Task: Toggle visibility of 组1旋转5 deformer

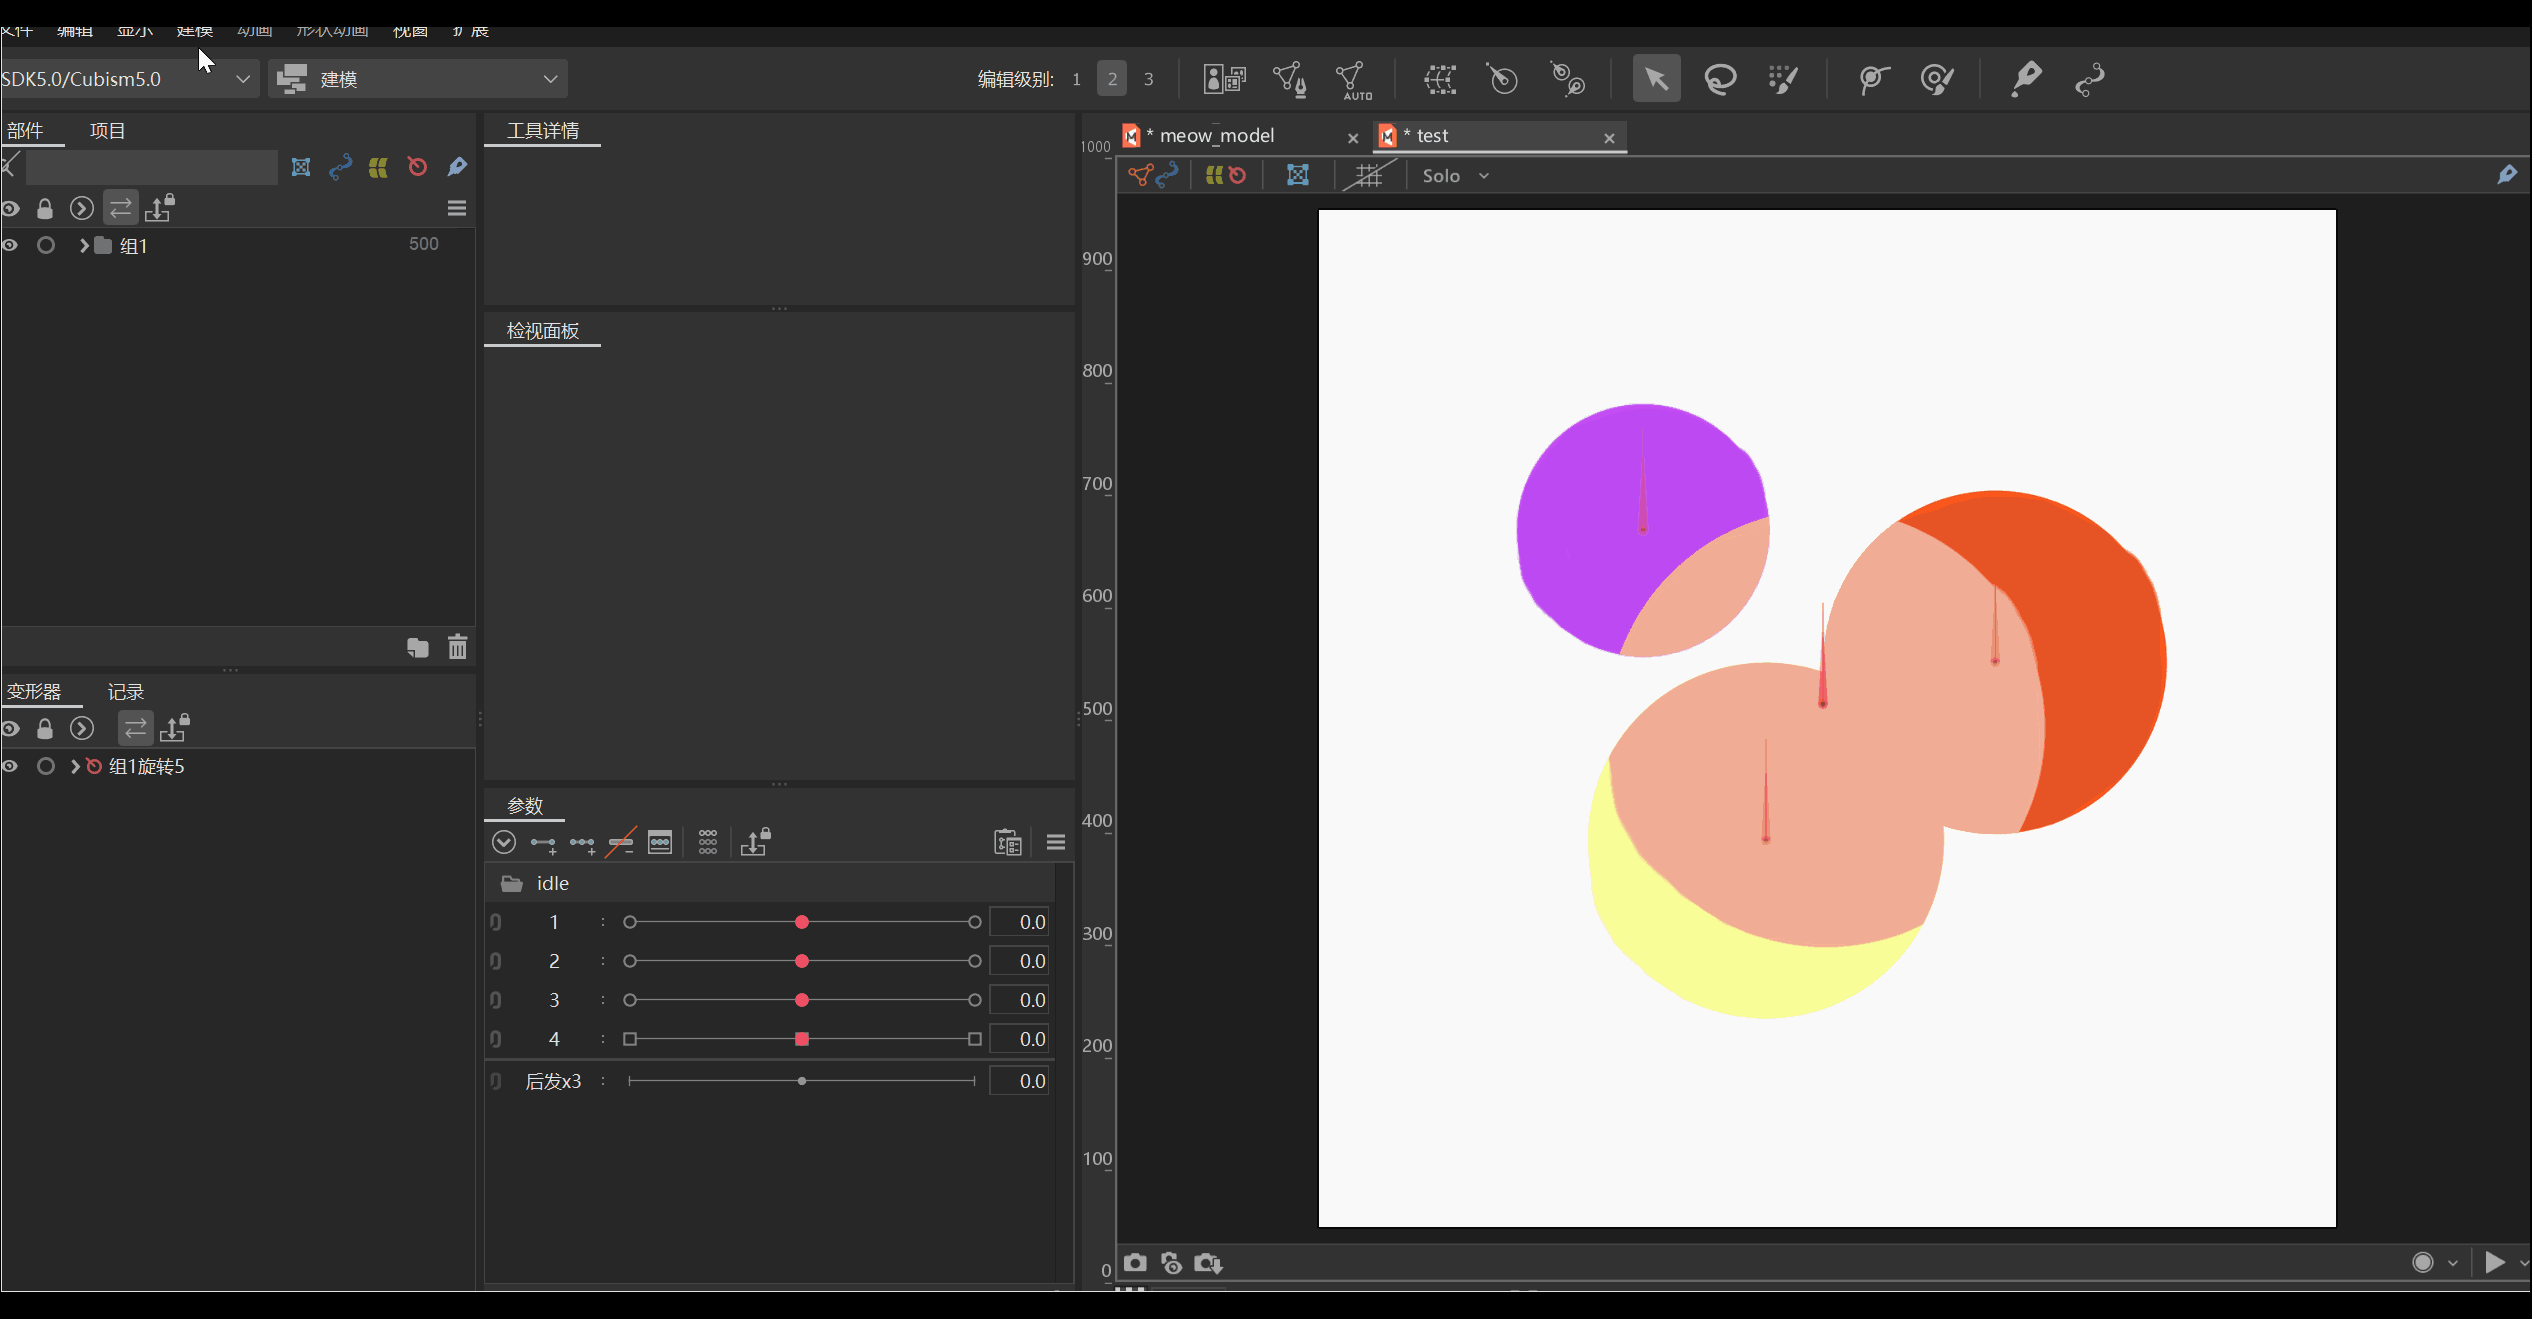Action: (10, 766)
